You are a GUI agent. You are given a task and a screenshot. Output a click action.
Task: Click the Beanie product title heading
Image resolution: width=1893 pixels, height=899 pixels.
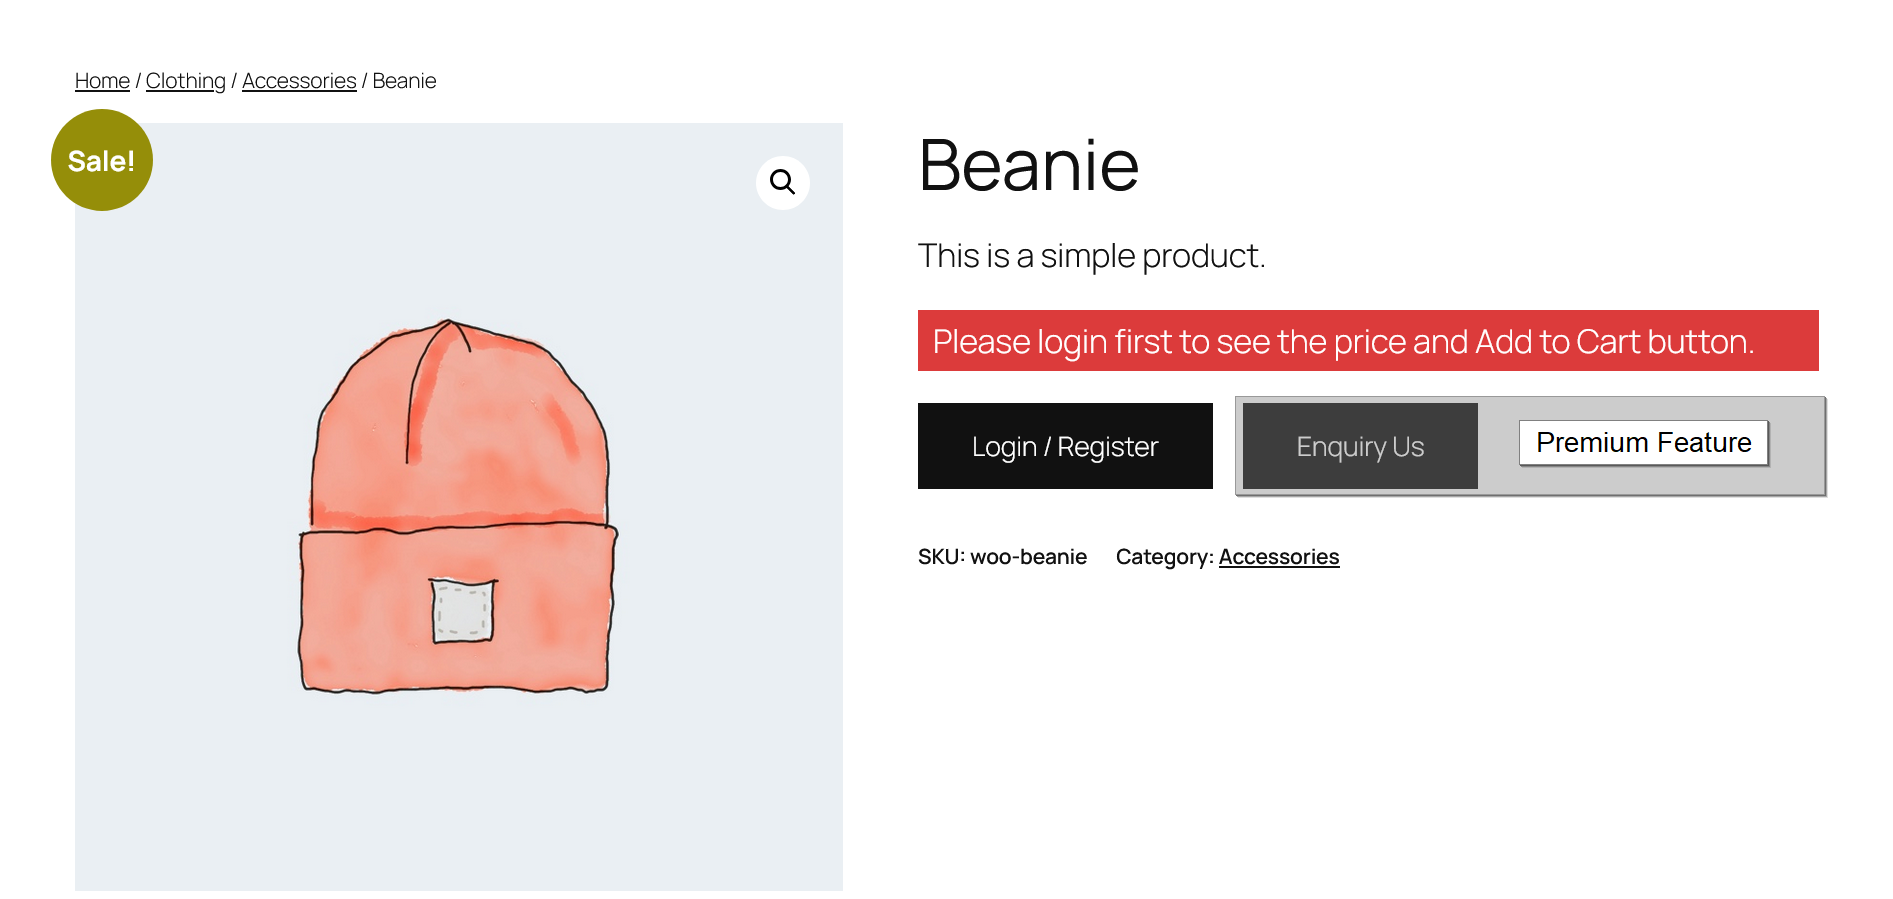(x=1029, y=165)
